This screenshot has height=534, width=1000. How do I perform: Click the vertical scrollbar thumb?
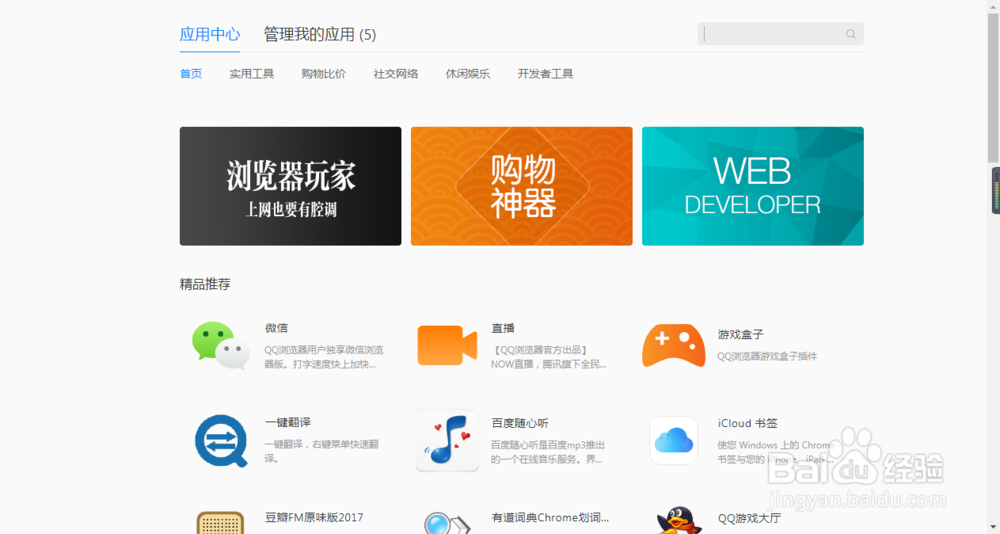[993, 88]
